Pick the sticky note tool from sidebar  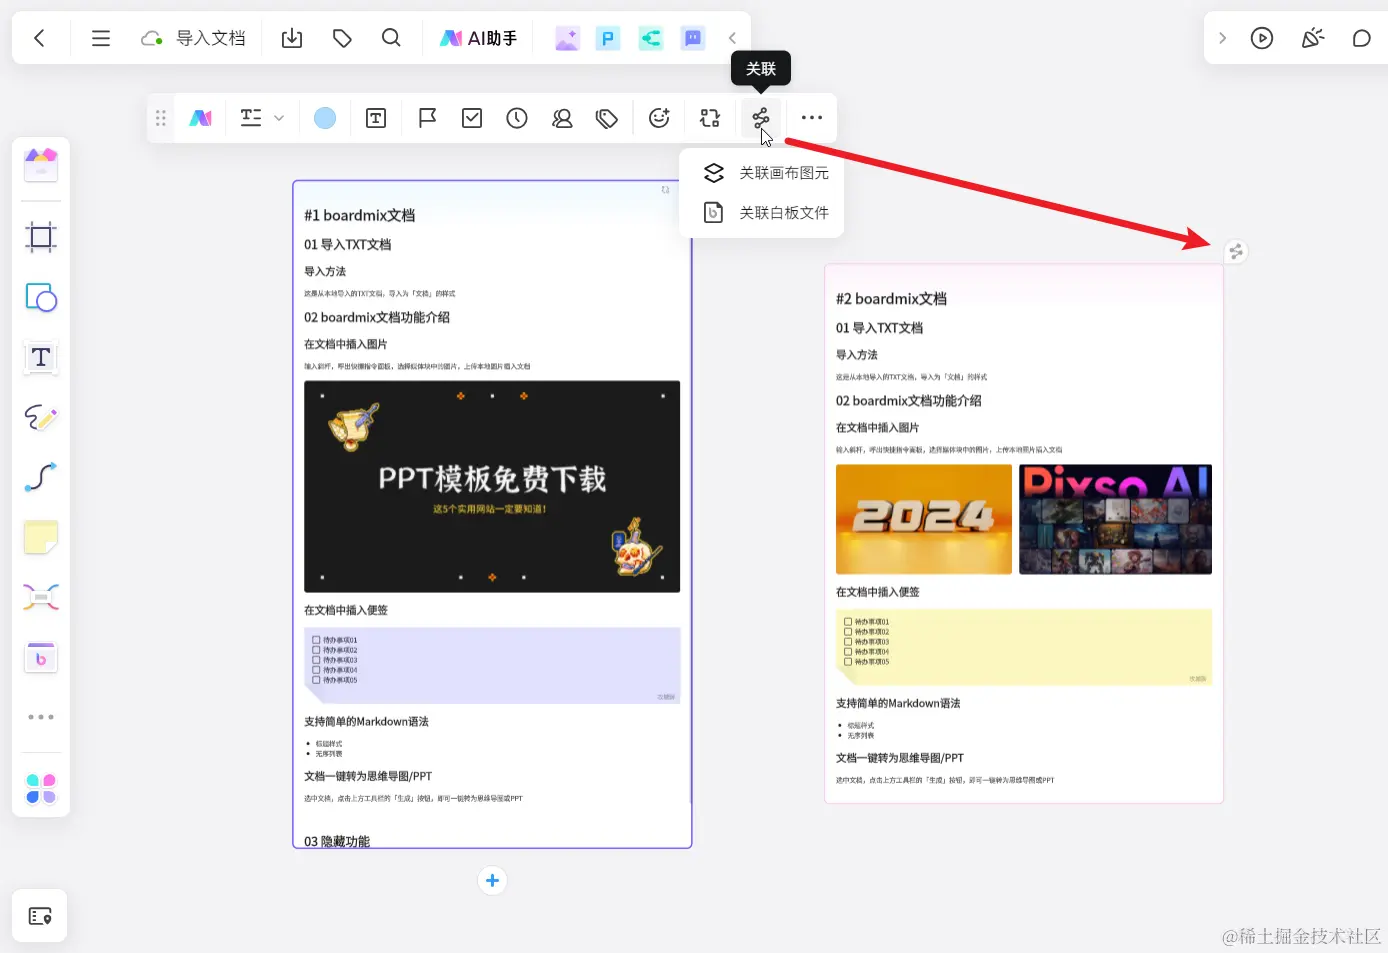point(40,537)
